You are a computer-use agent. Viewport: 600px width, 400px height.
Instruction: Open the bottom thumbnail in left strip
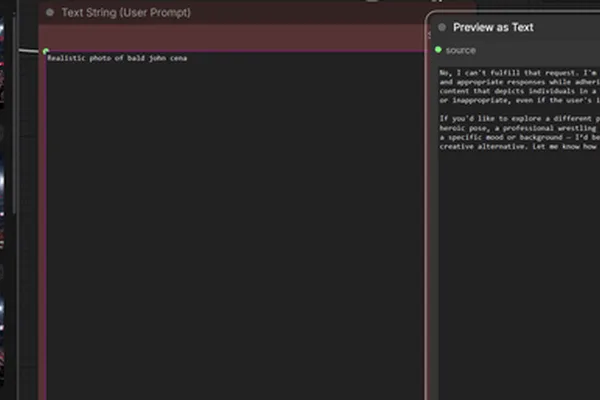click(2, 339)
